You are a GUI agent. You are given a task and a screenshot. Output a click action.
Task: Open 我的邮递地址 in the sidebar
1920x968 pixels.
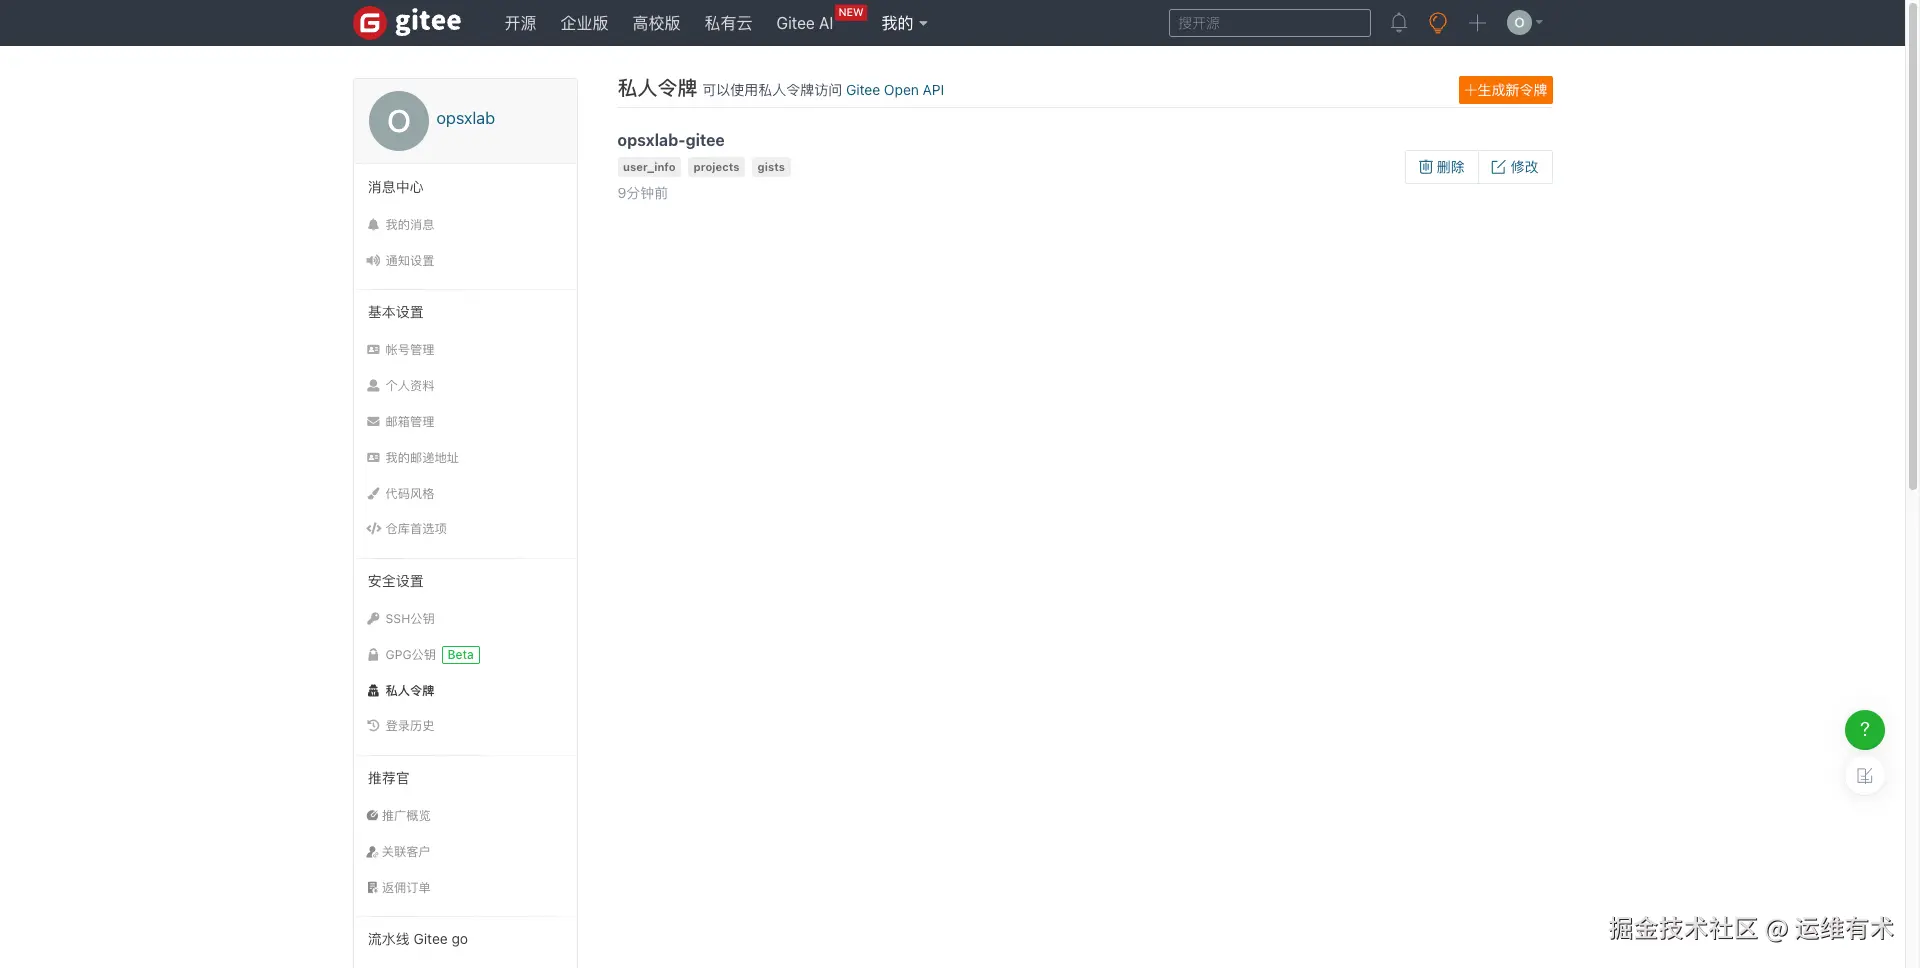pyautogui.click(x=422, y=458)
